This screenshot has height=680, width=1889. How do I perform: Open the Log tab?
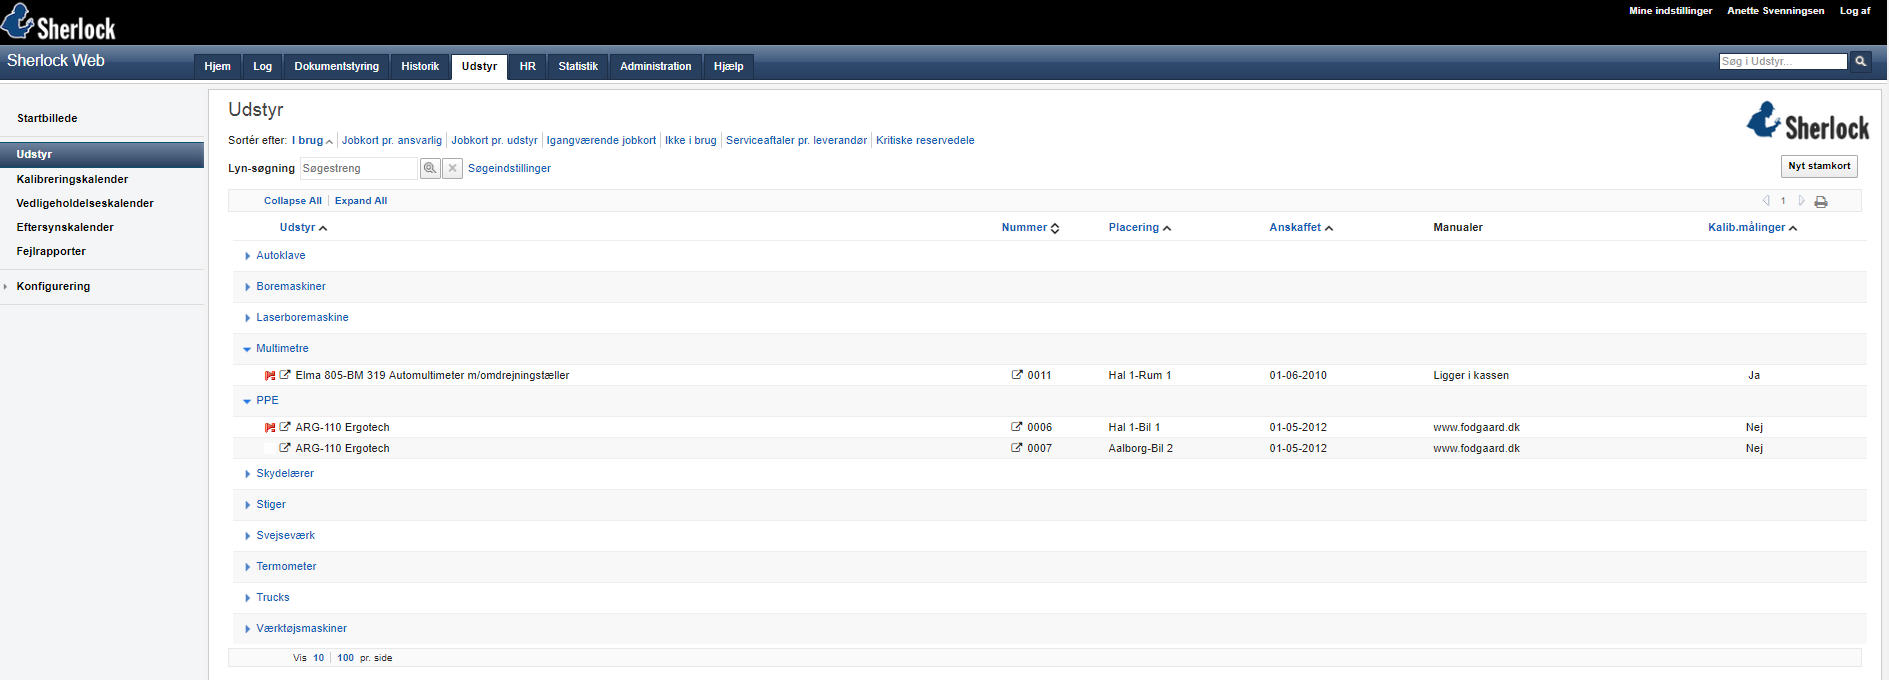[x=262, y=66]
